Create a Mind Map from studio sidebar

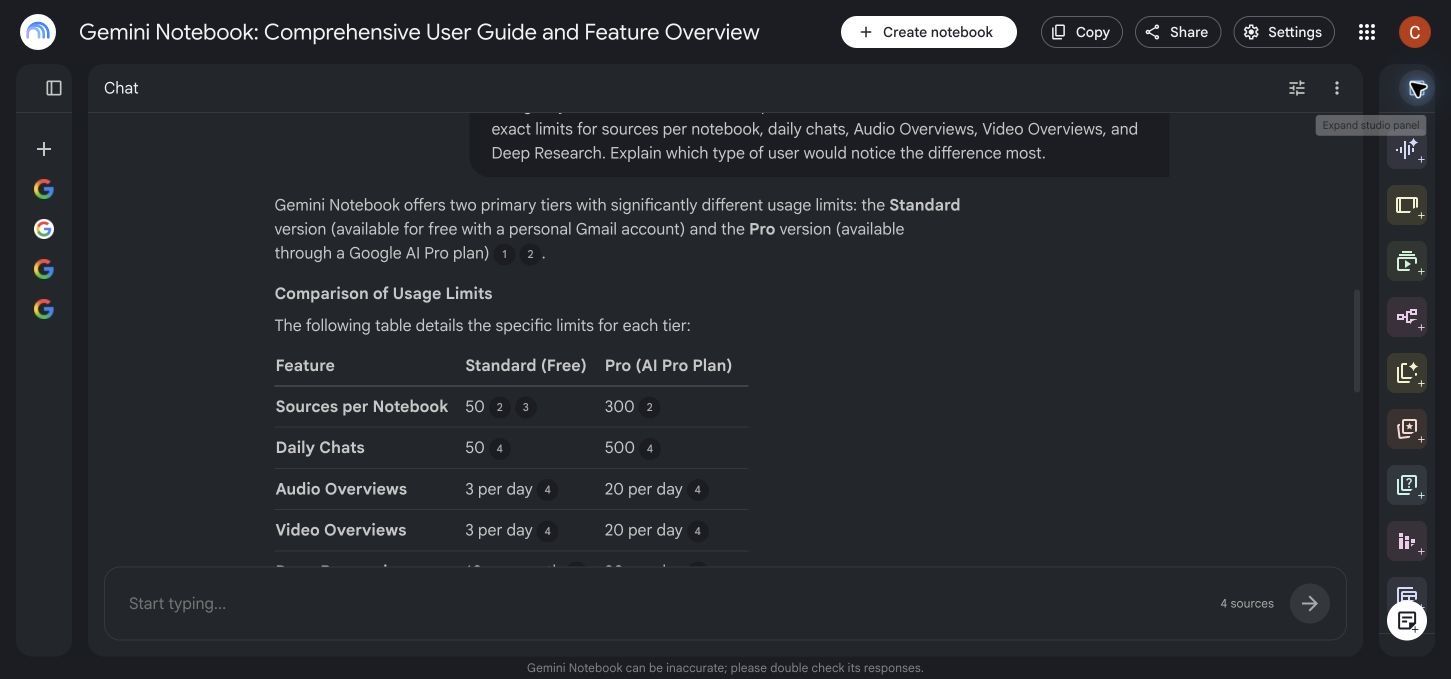point(1407,317)
